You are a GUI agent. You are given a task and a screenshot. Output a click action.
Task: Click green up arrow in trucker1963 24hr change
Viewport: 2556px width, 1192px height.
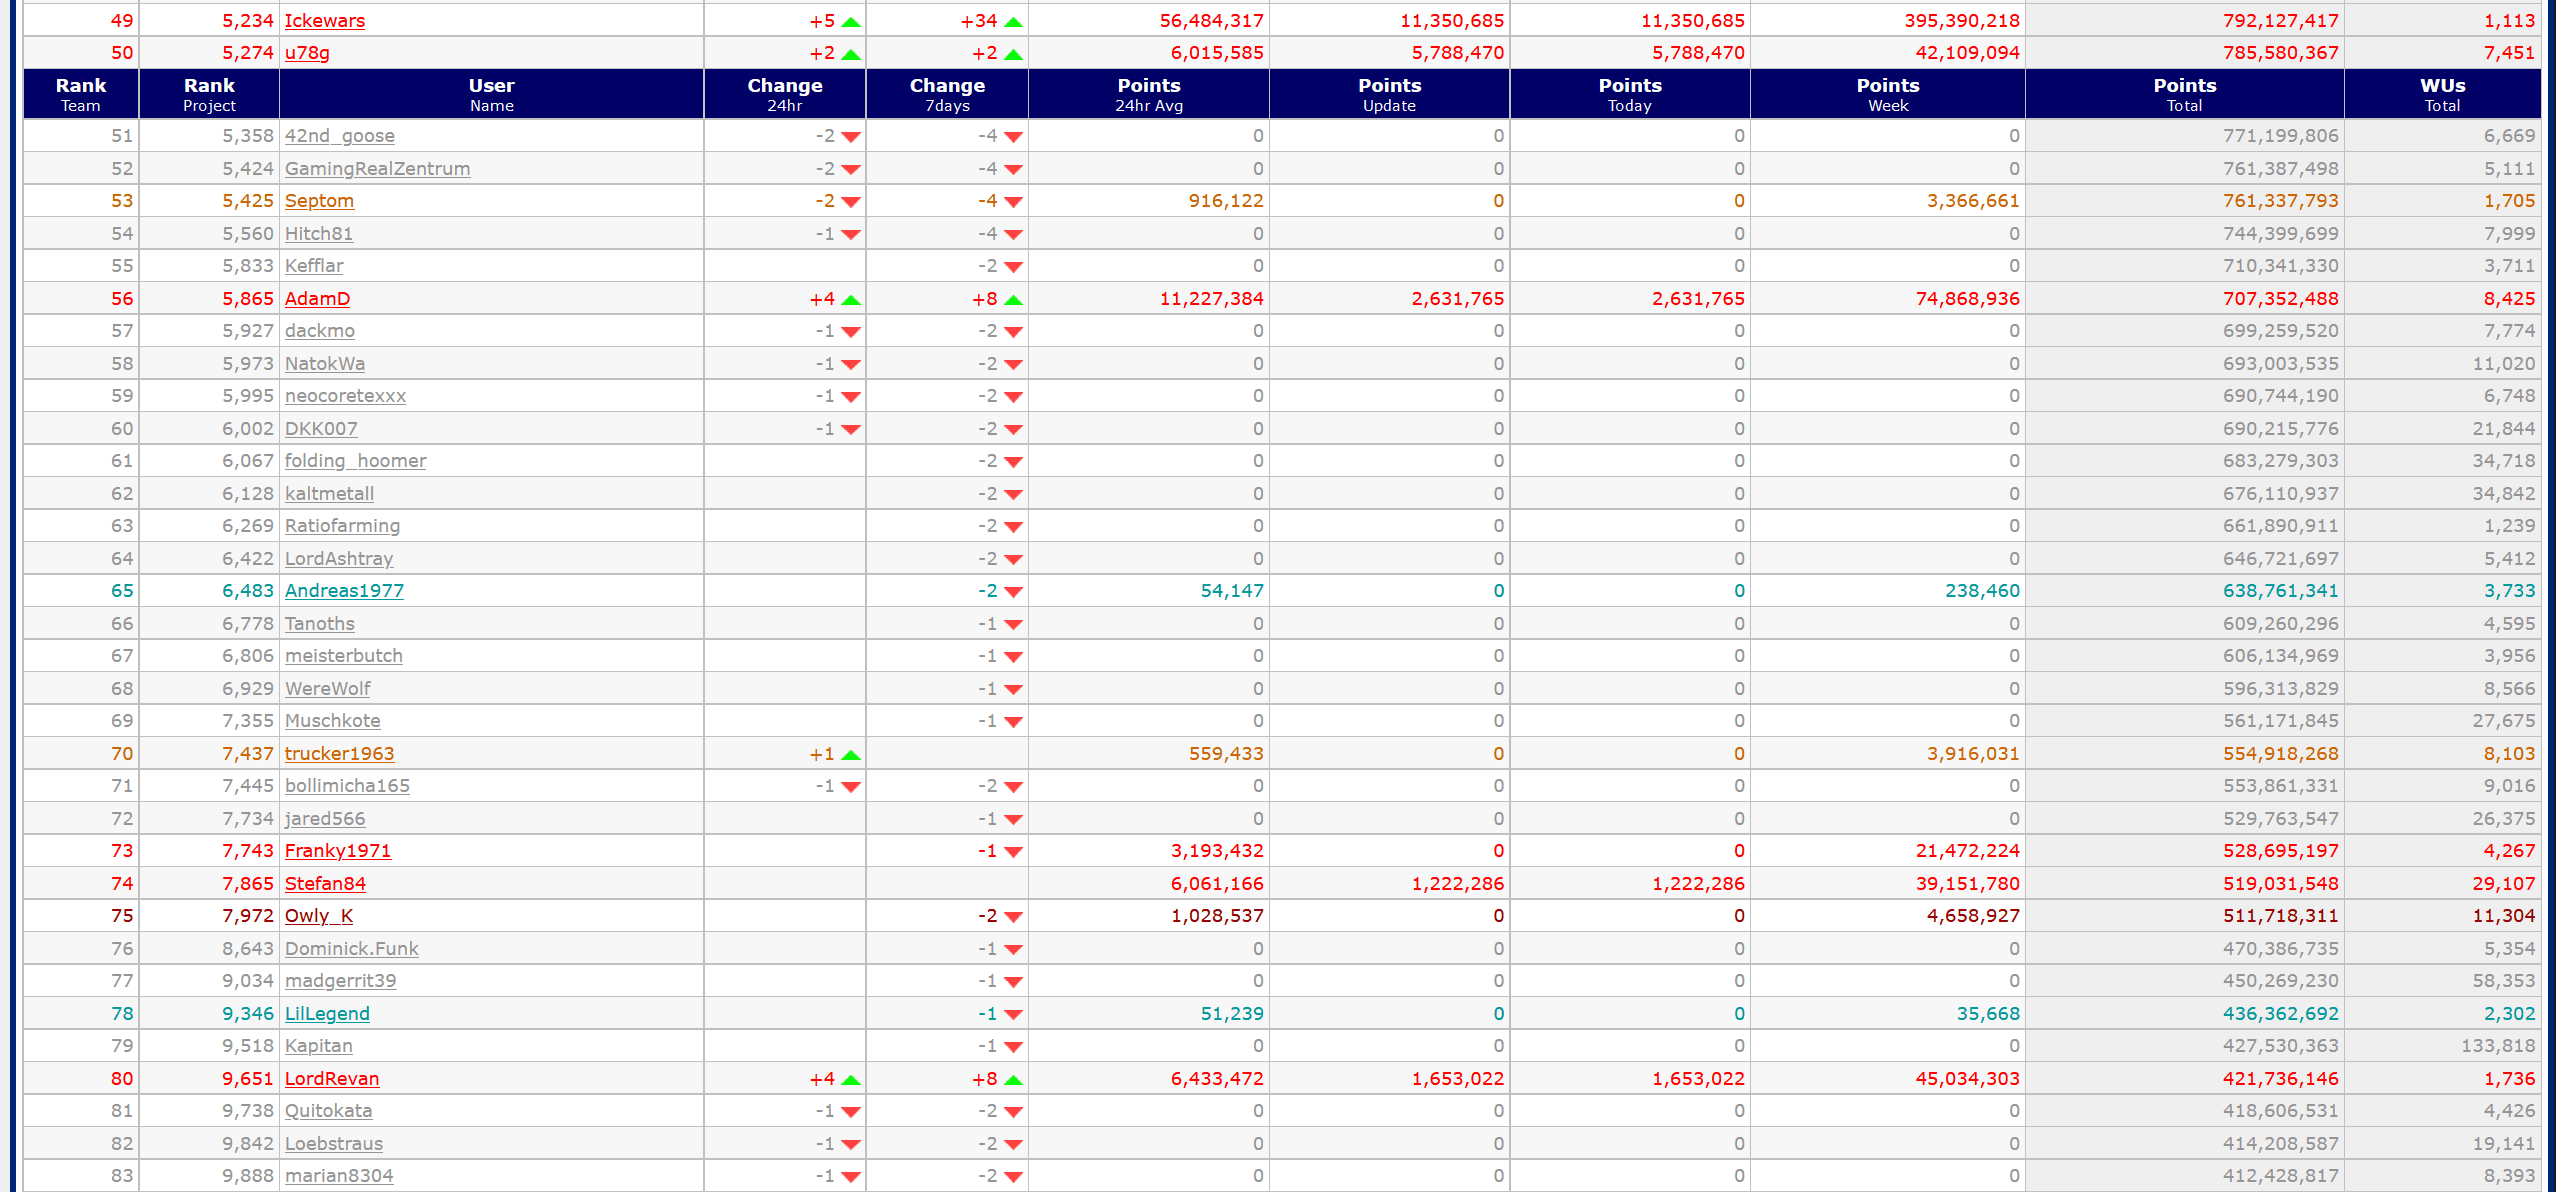(x=850, y=755)
